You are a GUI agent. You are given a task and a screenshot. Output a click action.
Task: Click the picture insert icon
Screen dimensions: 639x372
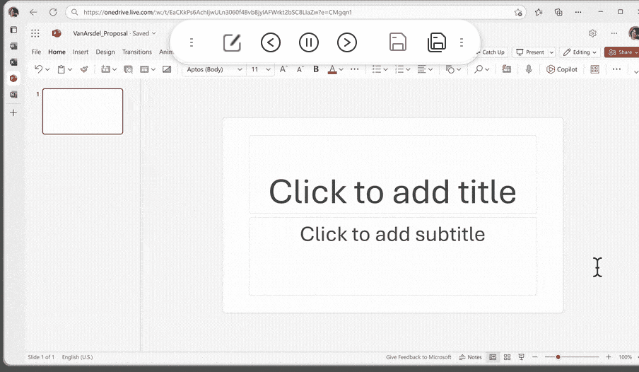[x=167, y=69]
